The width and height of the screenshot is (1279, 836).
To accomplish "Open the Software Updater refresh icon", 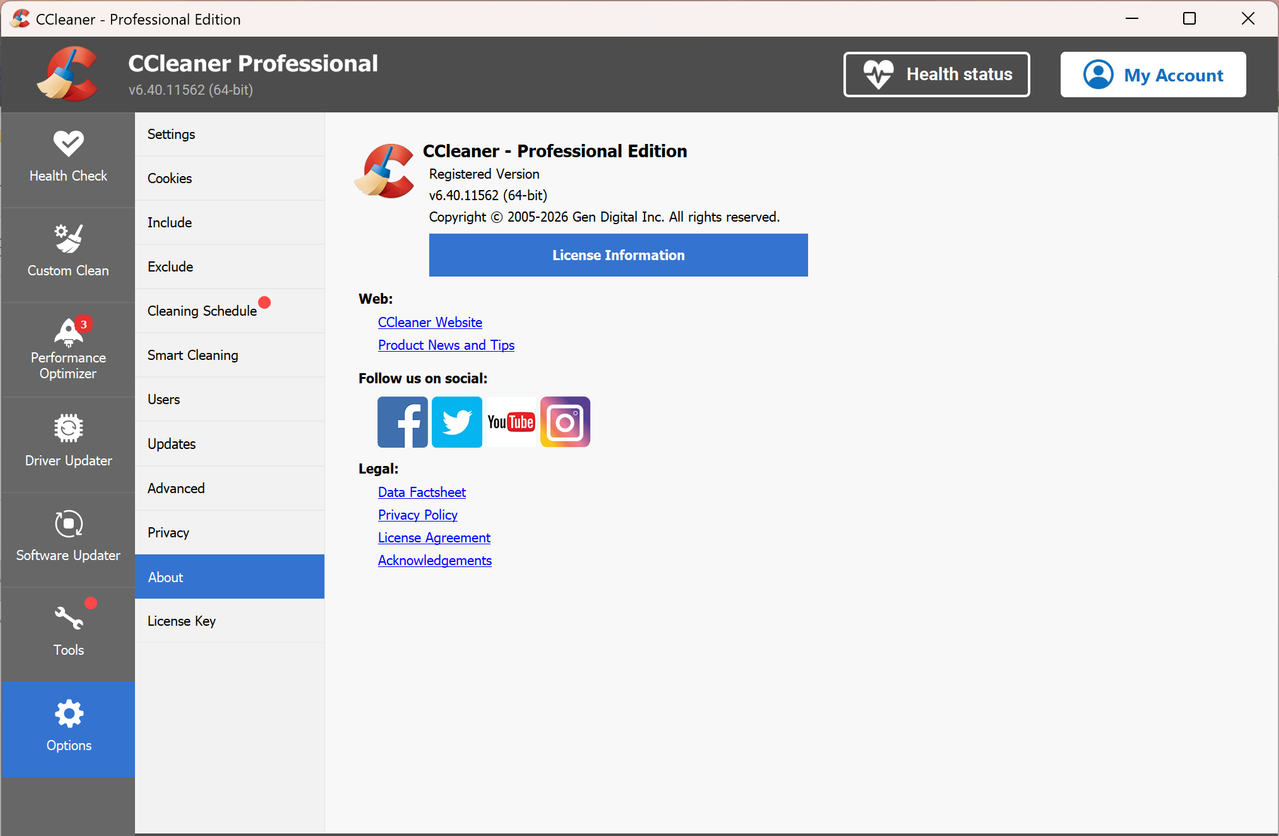I will (68, 523).
